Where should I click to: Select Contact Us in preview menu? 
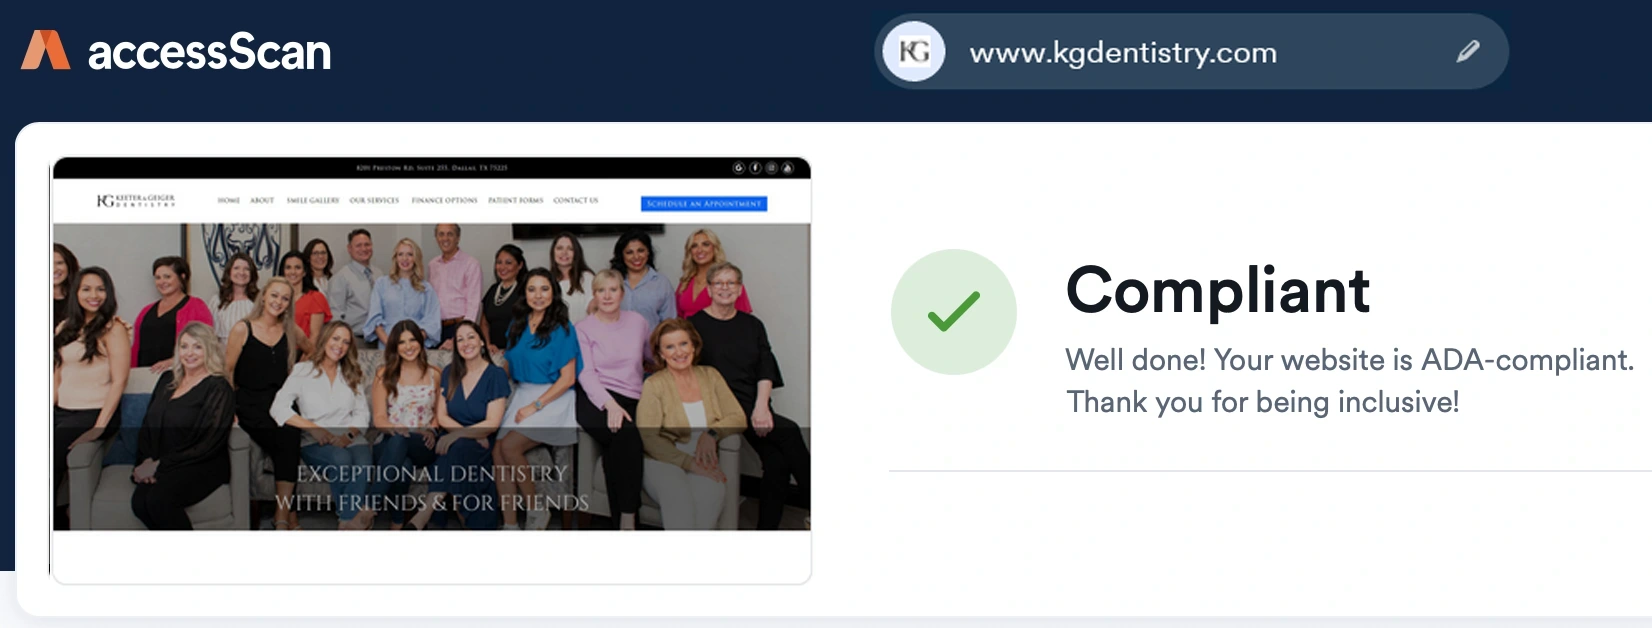click(x=576, y=201)
